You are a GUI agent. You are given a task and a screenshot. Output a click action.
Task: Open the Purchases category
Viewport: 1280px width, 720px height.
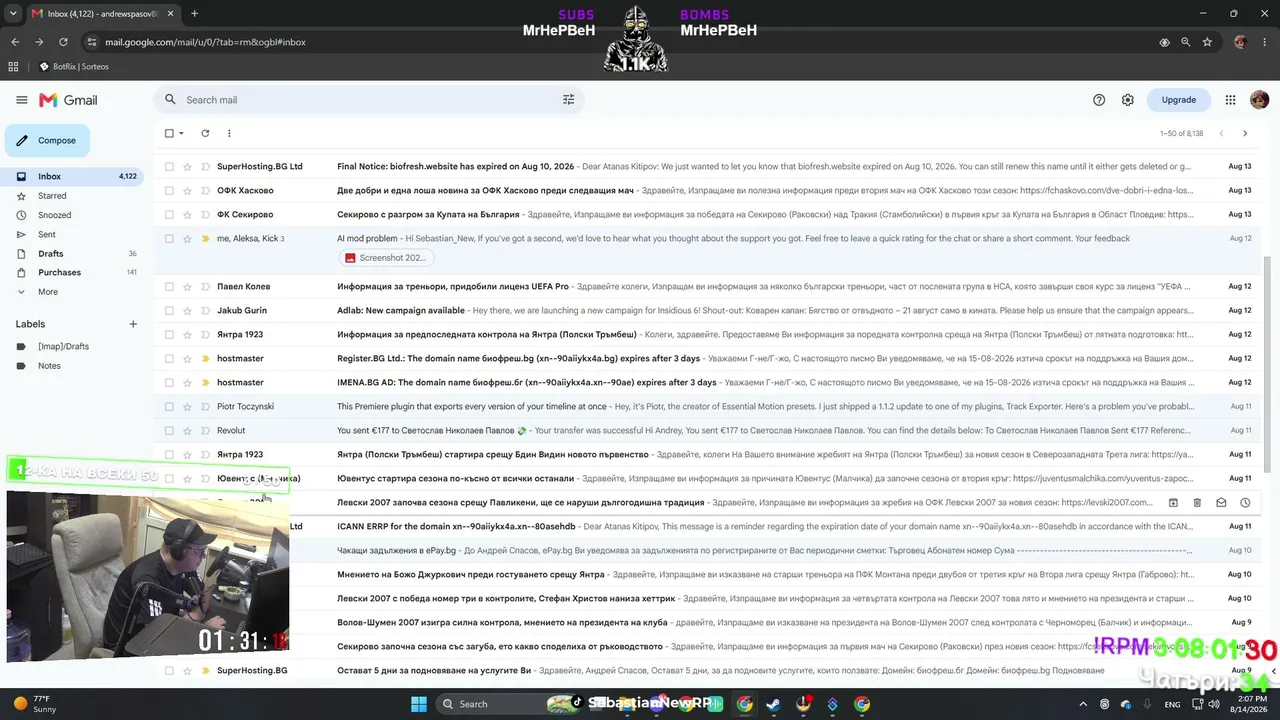coord(72,273)
